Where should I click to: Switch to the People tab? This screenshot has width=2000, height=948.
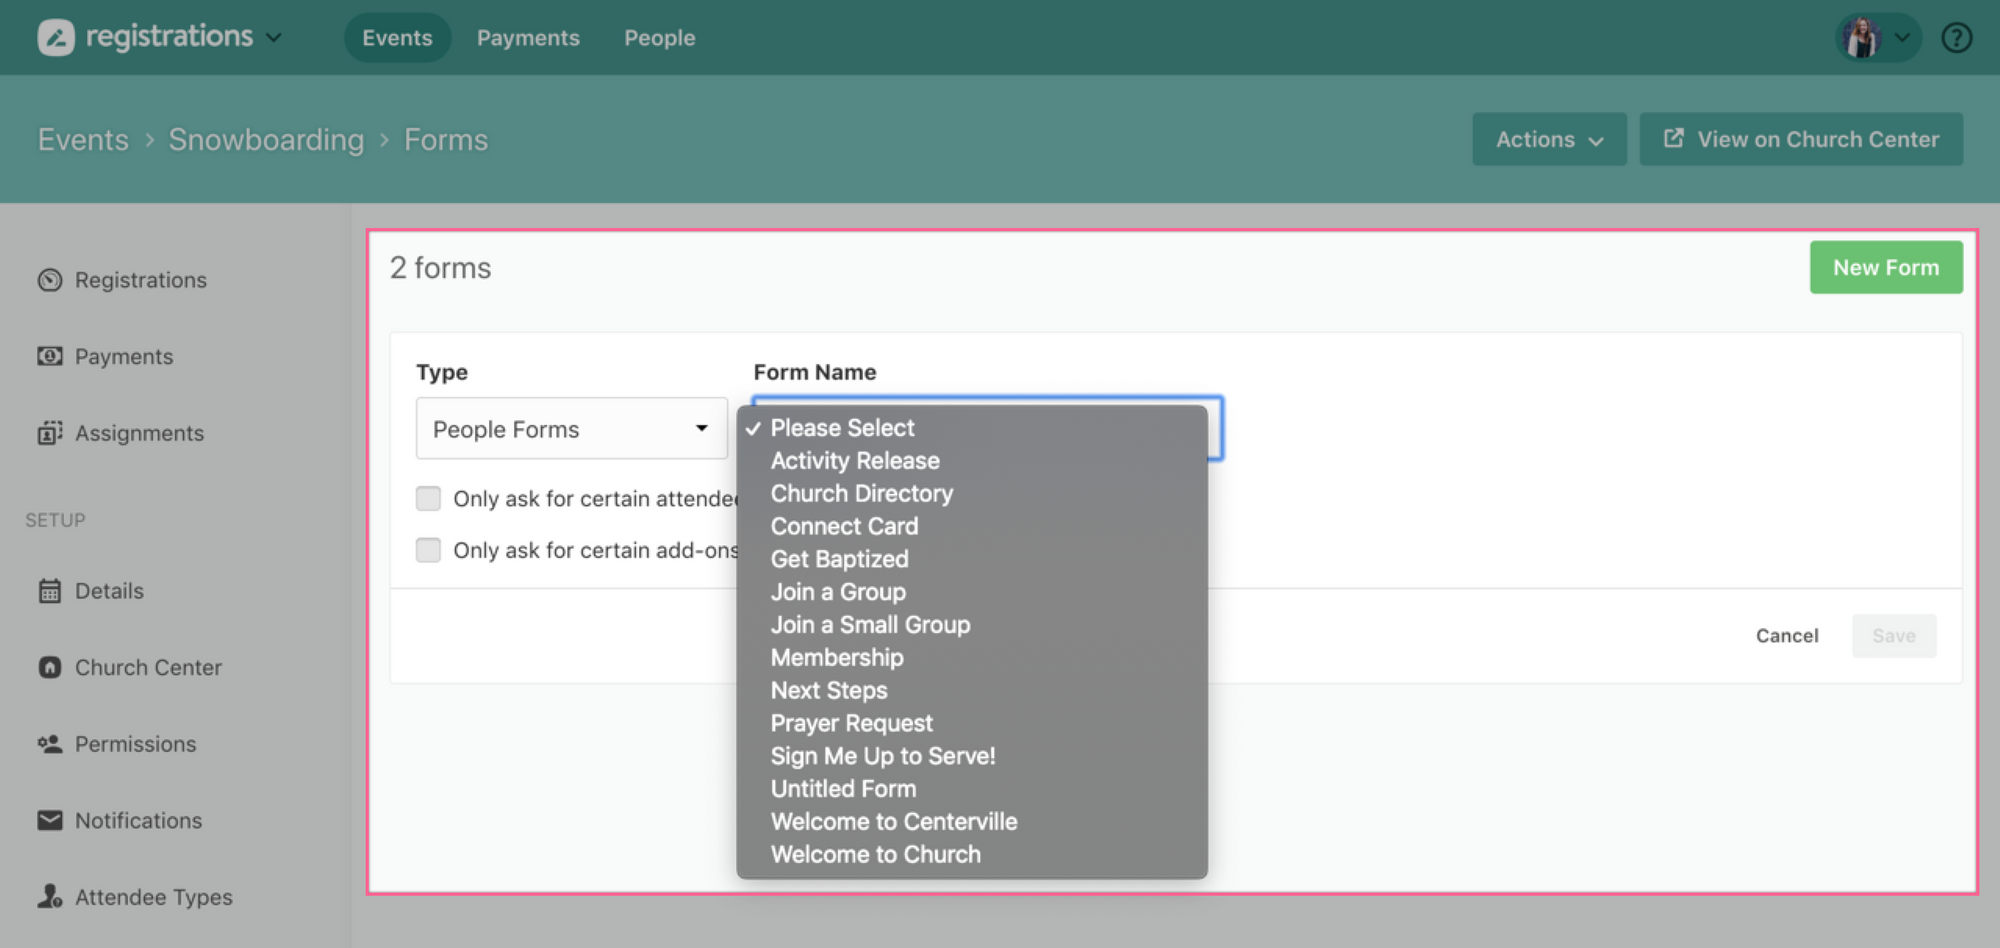pyautogui.click(x=659, y=38)
